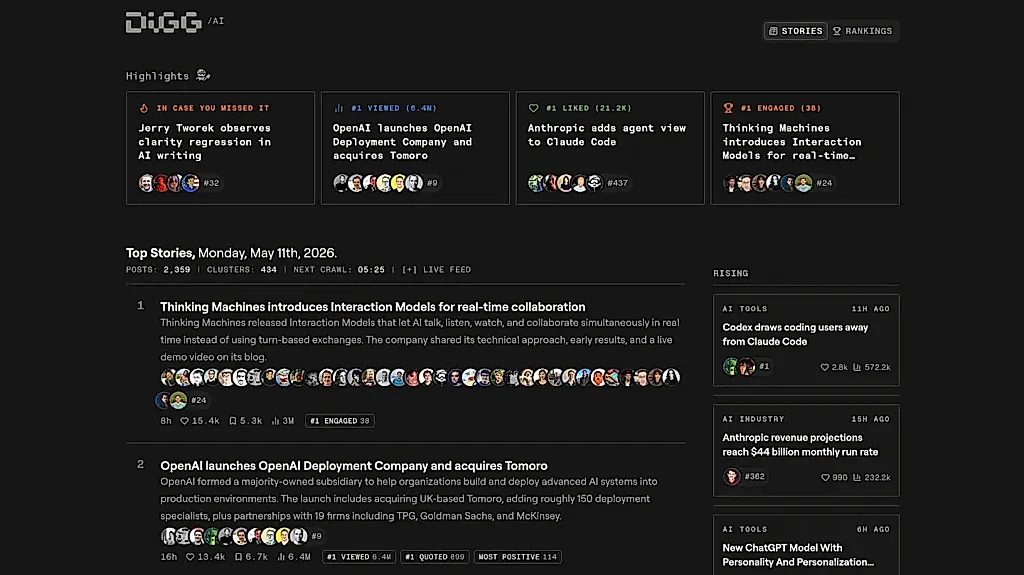Click the Posts: 2,359 stat
Image resolution: width=1024 pixels, height=575 pixels.
pyautogui.click(x=158, y=269)
